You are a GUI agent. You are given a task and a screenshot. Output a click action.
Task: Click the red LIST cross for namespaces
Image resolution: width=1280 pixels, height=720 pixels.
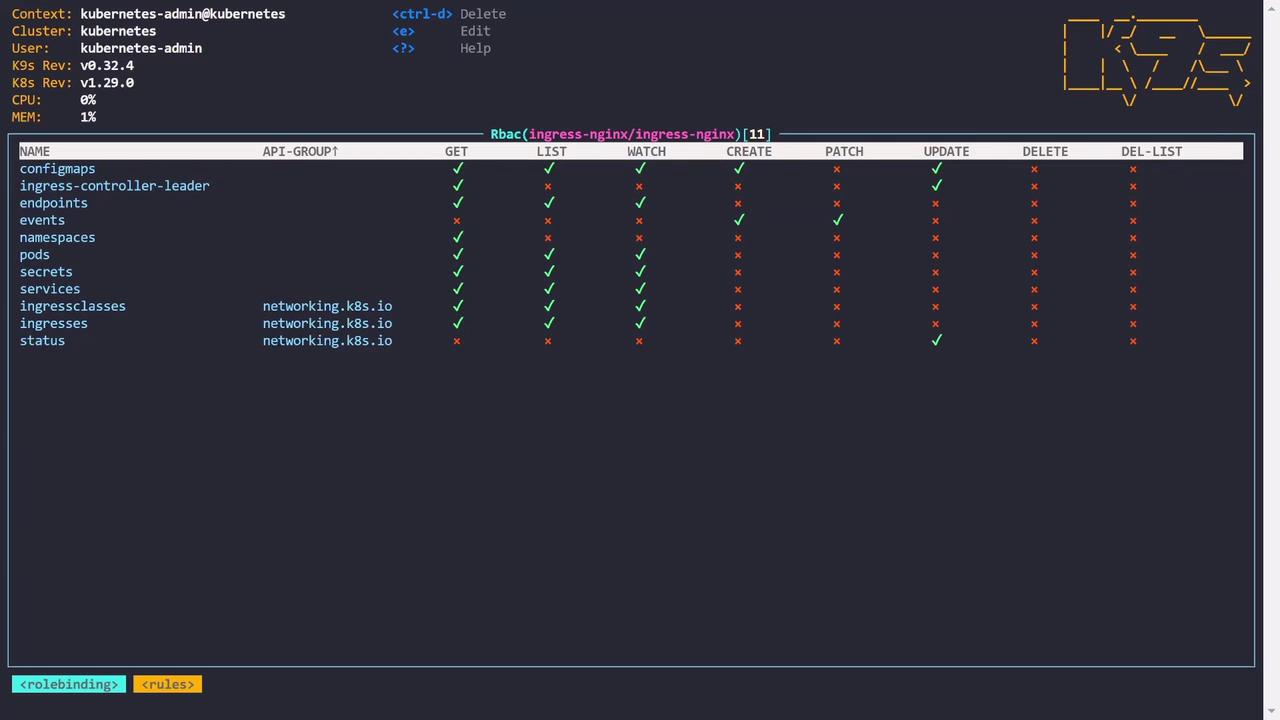tap(548, 238)
